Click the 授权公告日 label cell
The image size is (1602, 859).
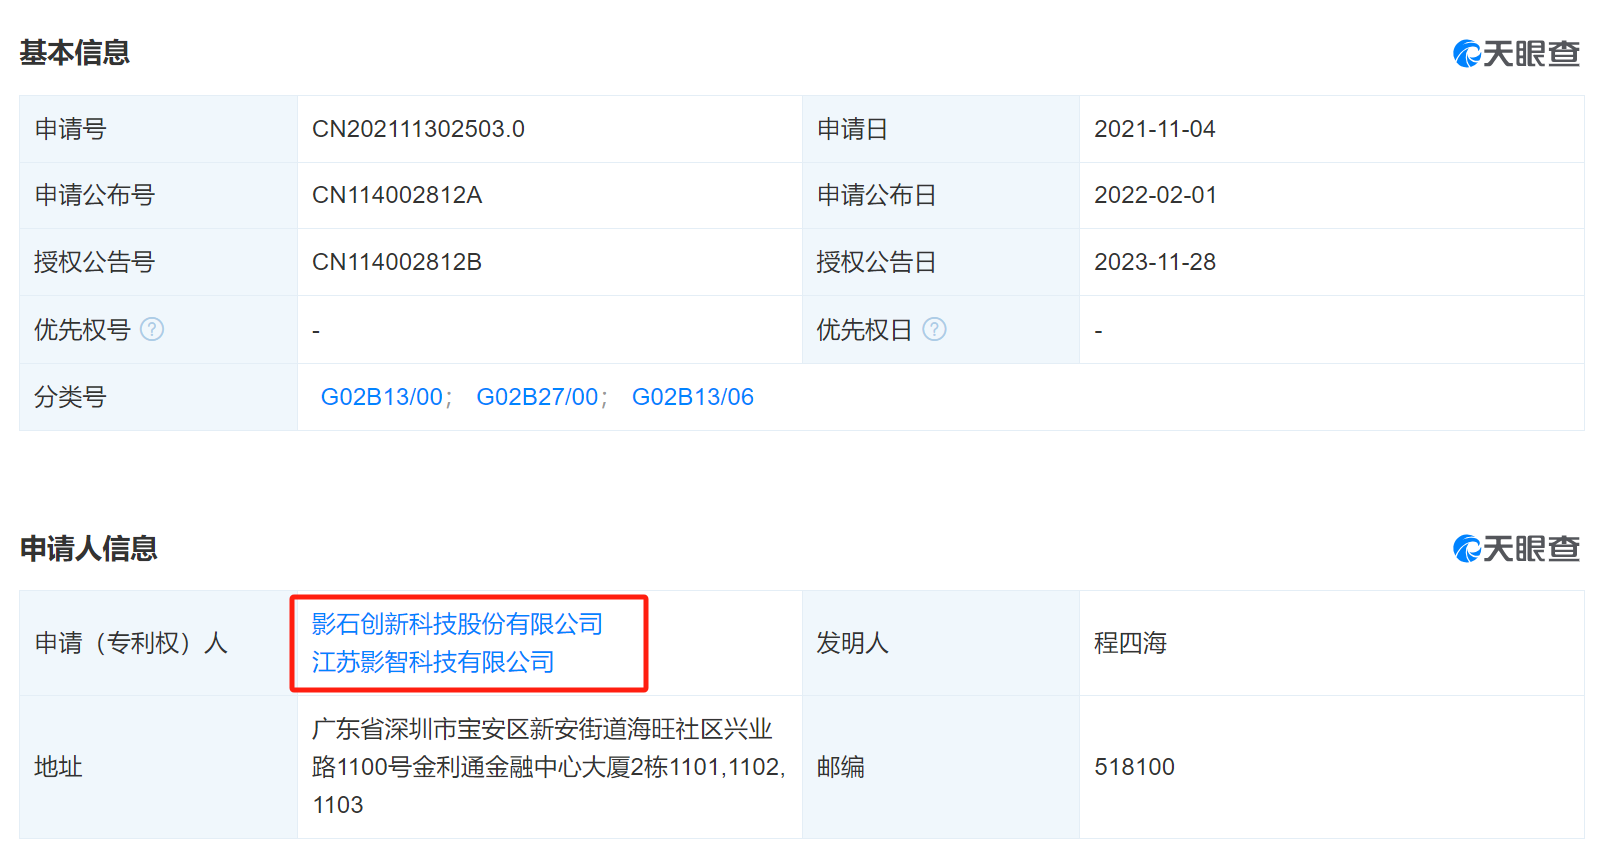coord(941,262)
